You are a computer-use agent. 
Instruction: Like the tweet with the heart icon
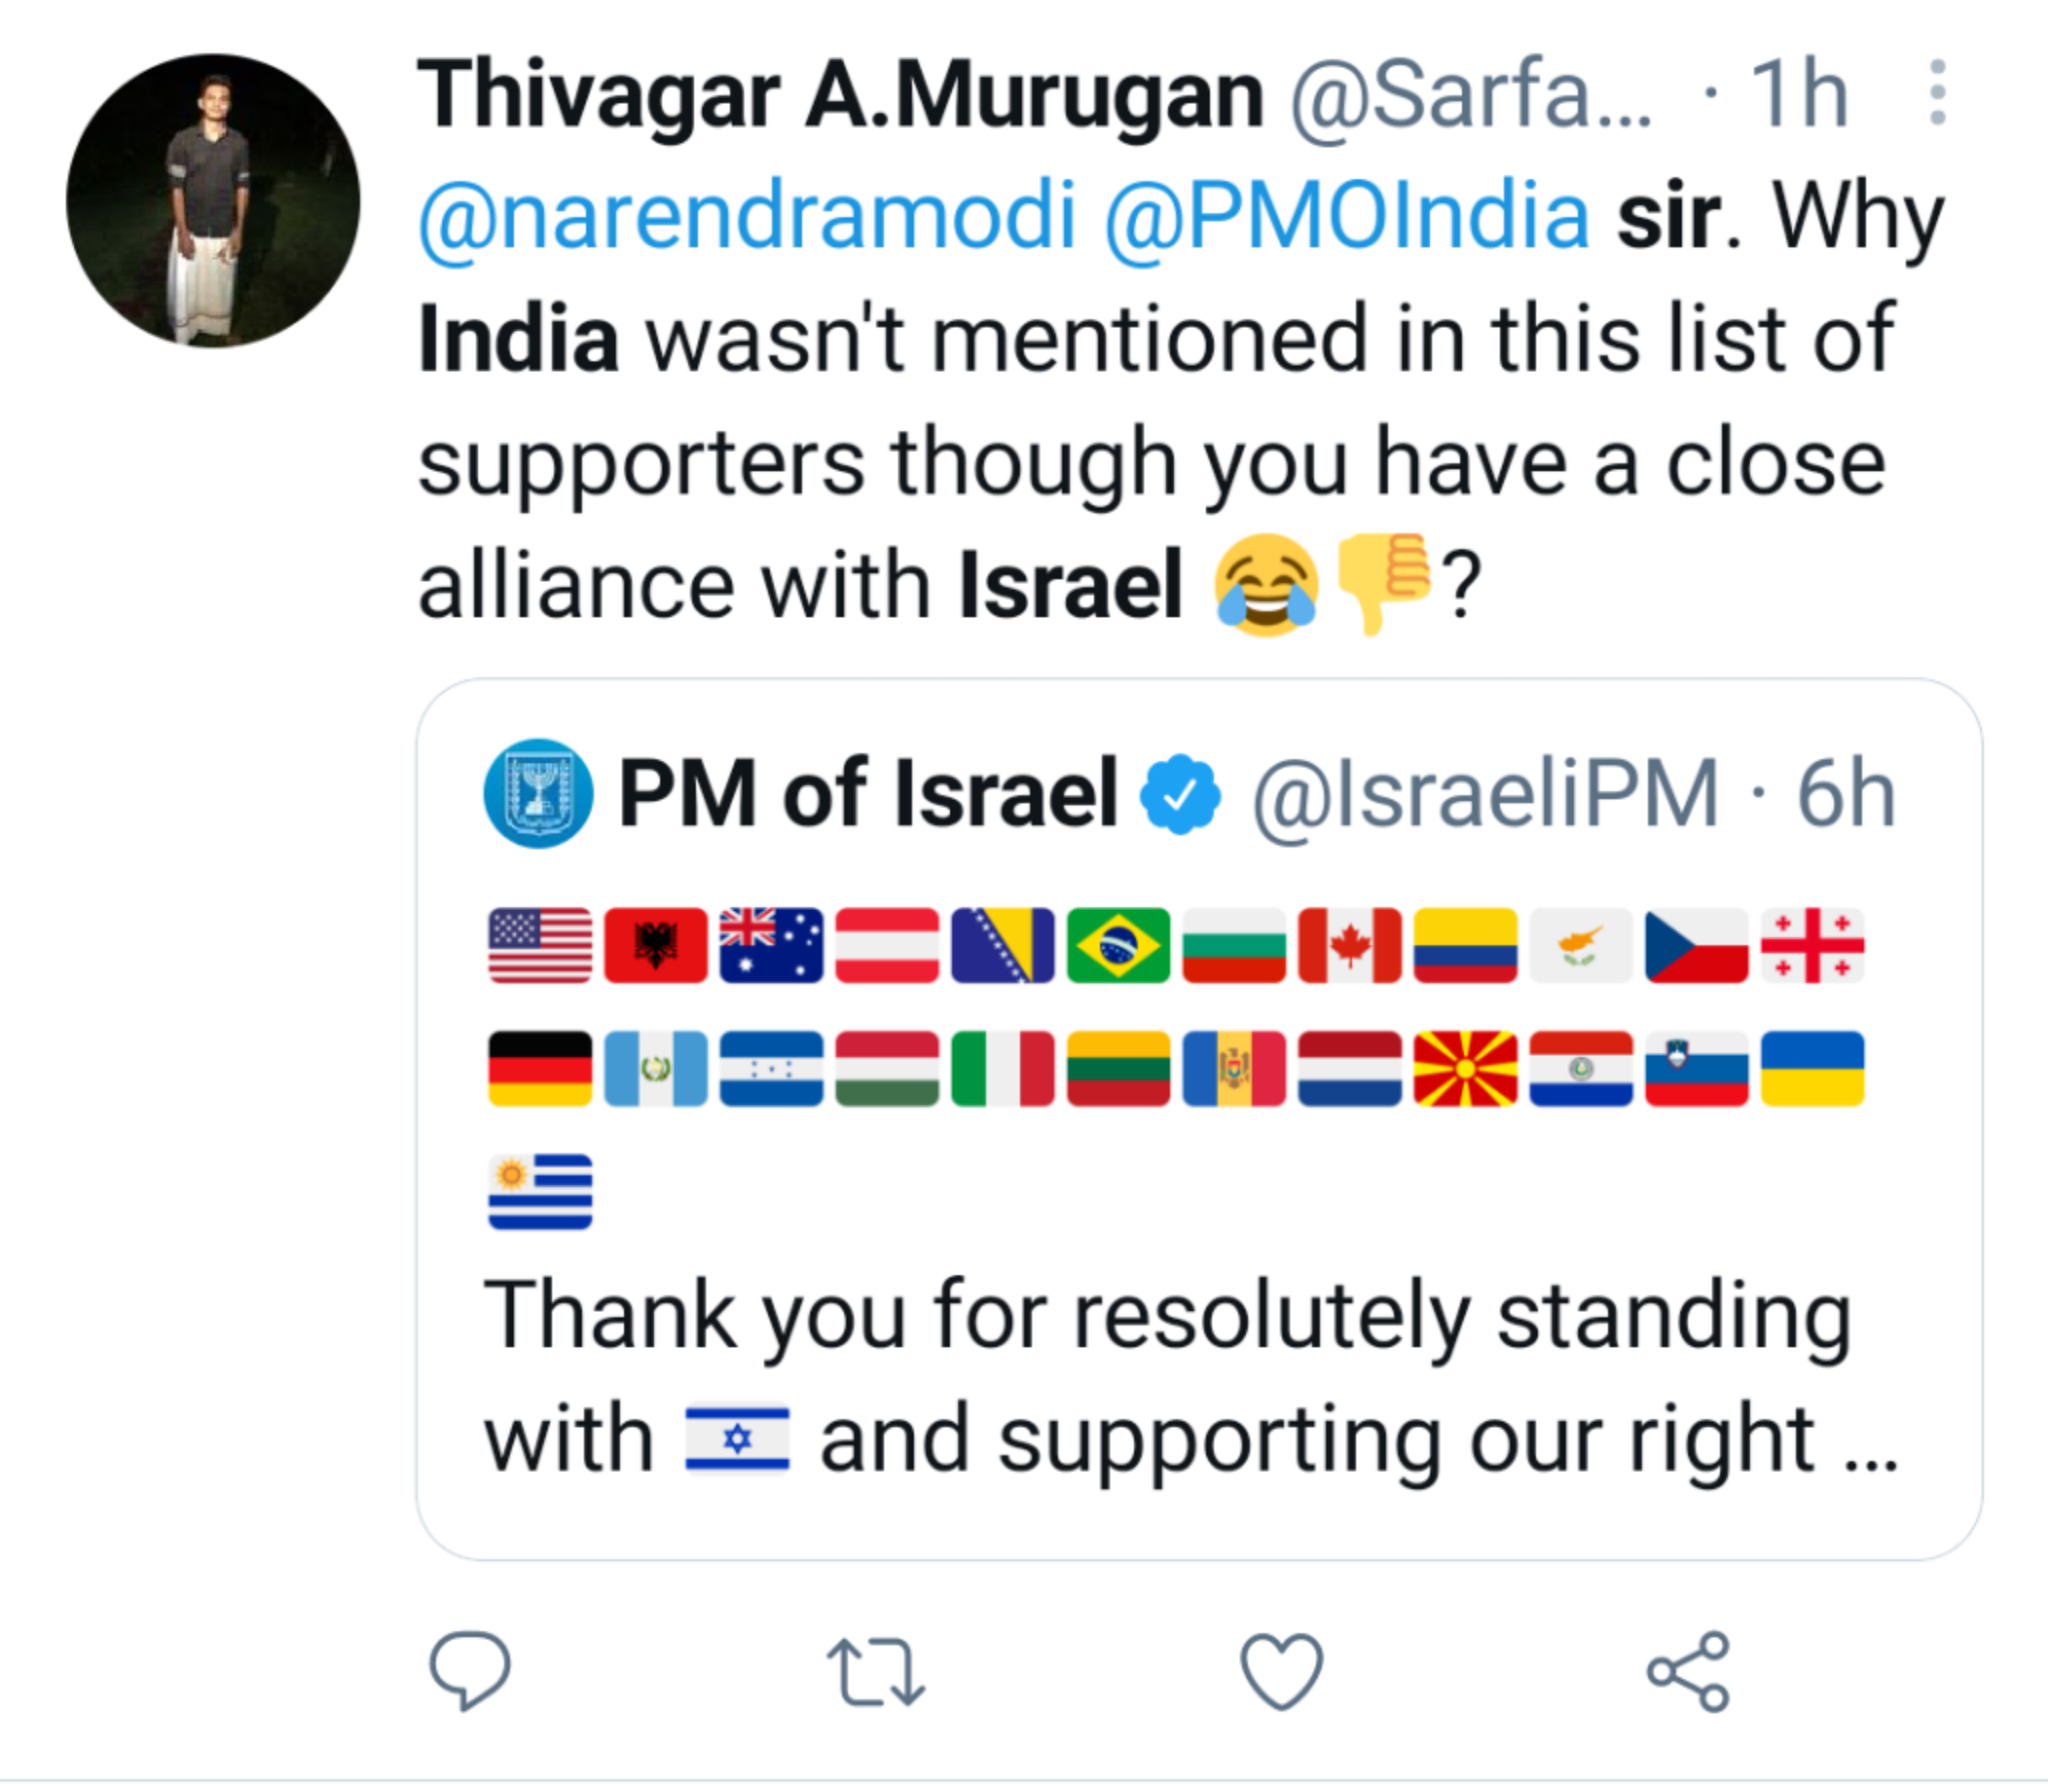1281,1670
